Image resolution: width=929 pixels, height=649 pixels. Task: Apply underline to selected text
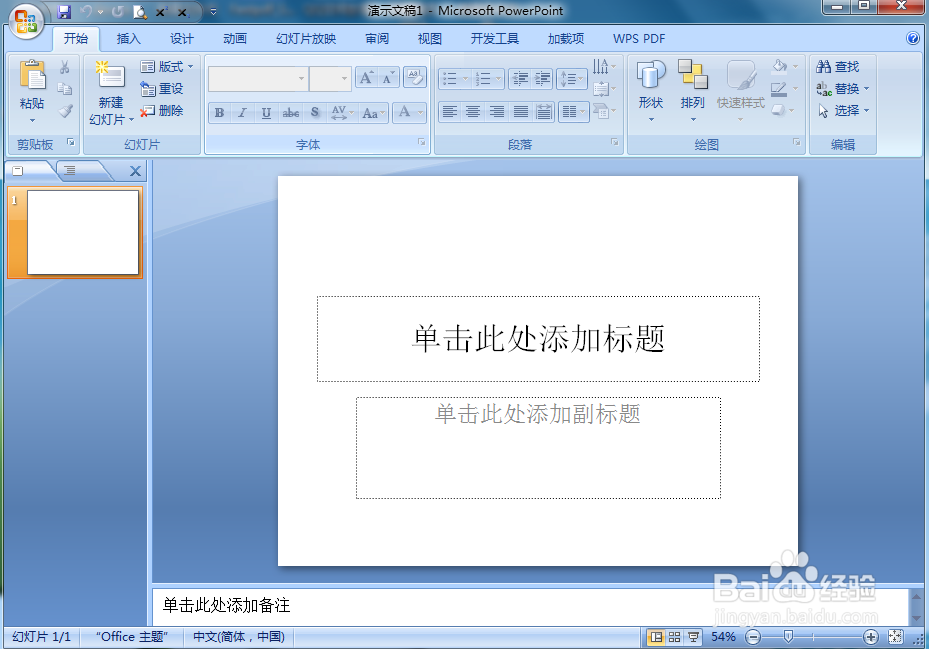[x=266, y=112]
